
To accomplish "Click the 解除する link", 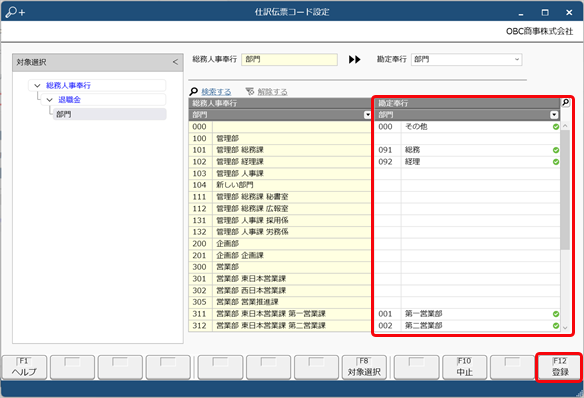I will 272,92.
